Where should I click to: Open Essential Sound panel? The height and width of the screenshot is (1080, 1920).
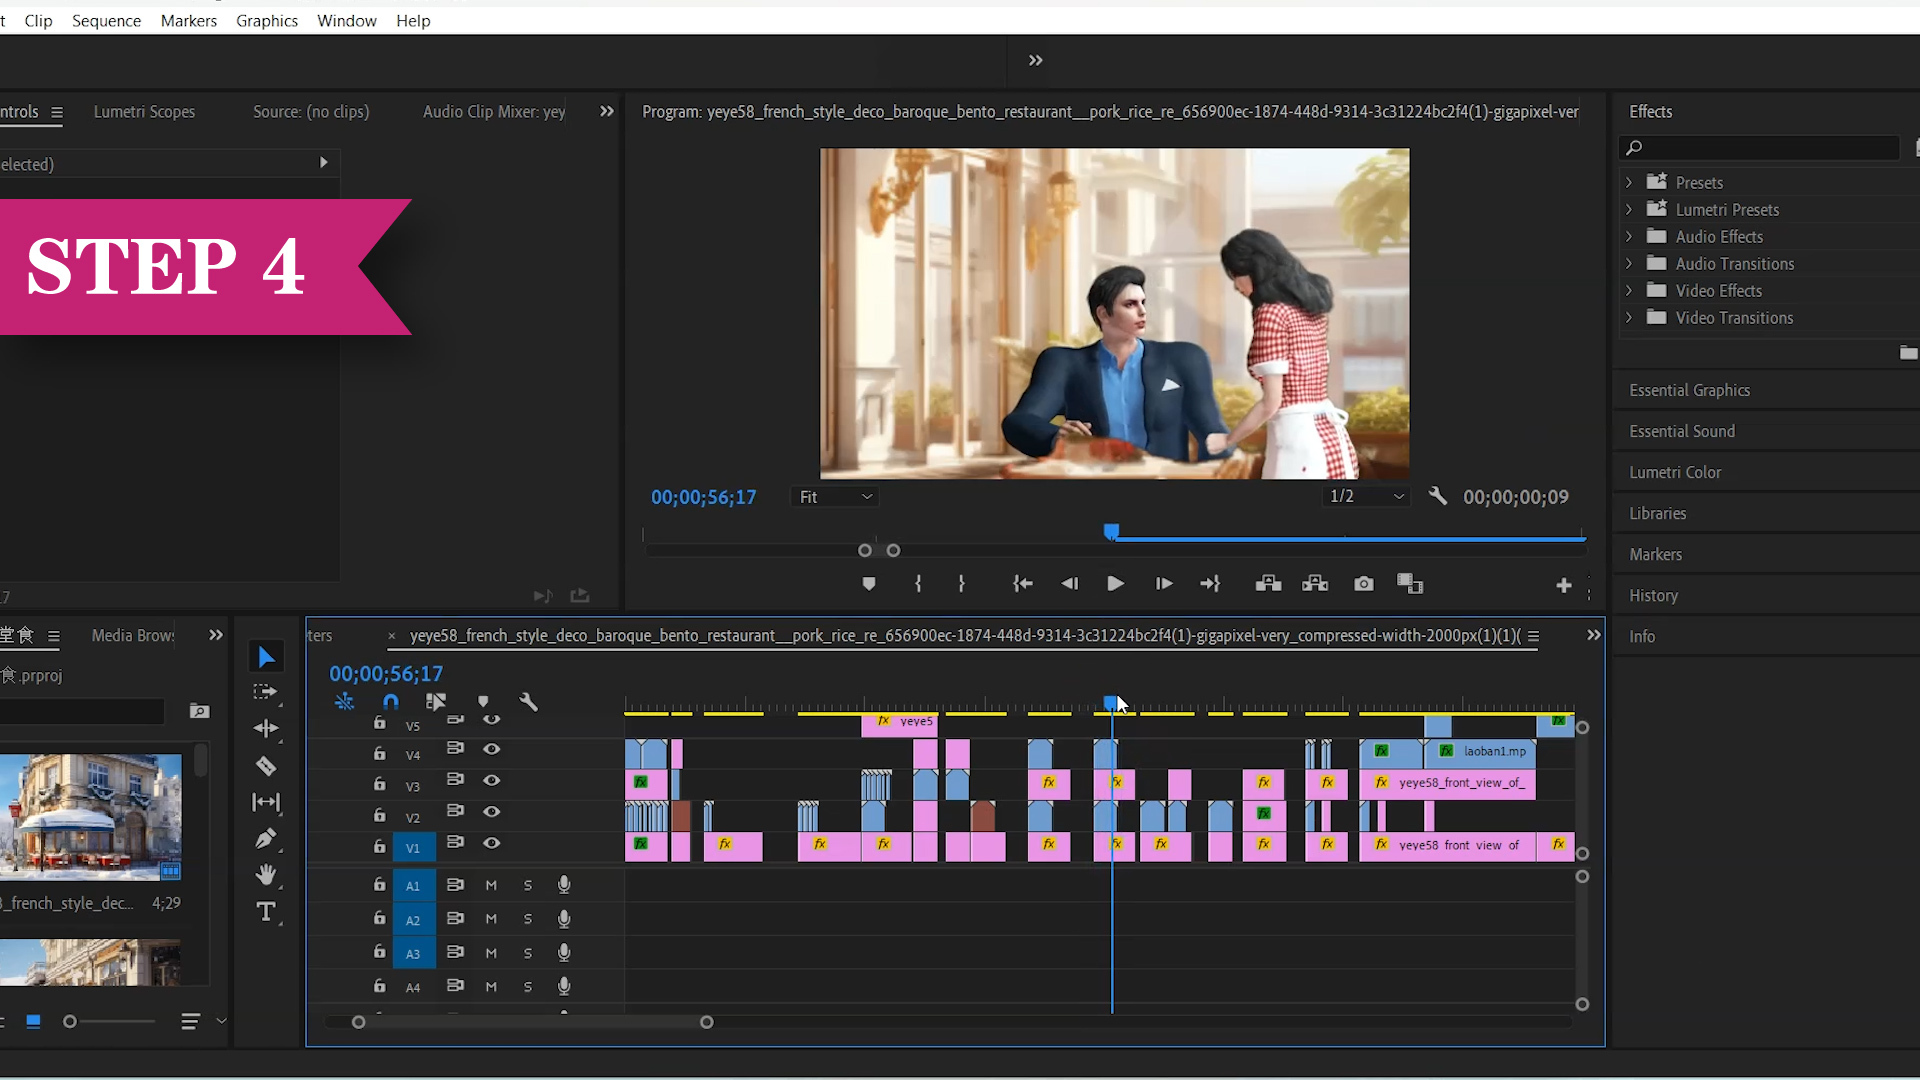(1682, 431)
